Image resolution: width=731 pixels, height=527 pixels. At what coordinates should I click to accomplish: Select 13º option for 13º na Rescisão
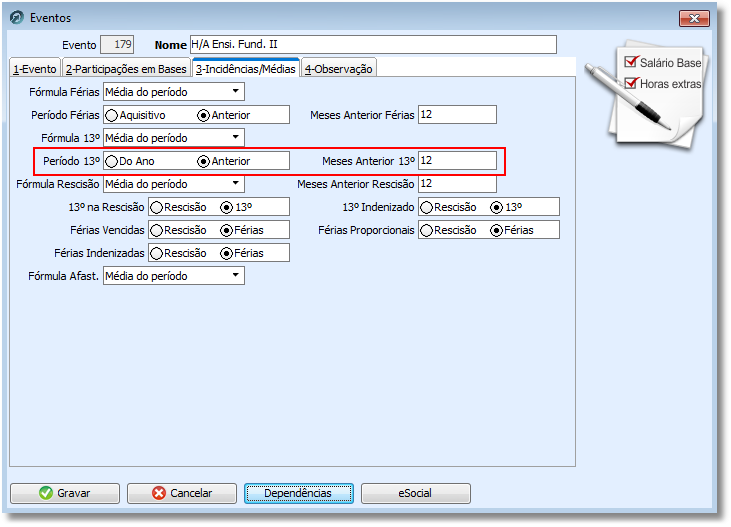pos(227,208)
